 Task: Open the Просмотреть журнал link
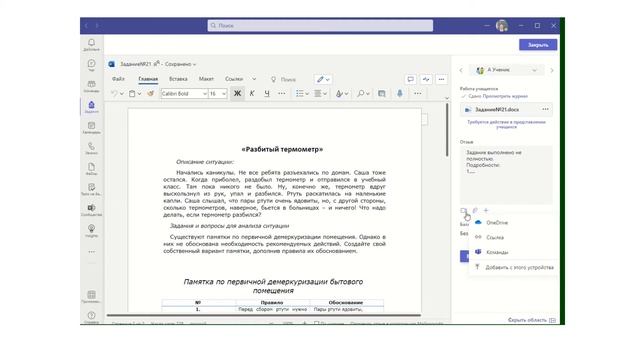point(506,96)
